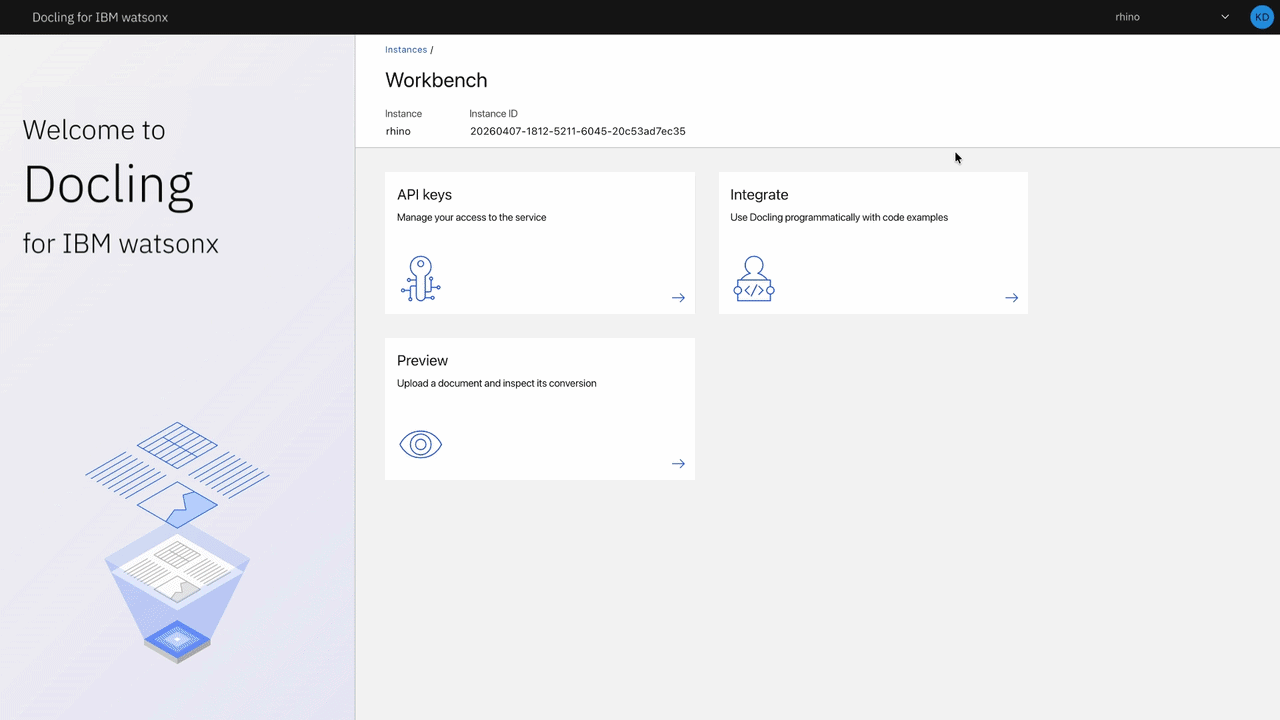The image size is (1280, 720).
Task: Click the dropdown chevron beside rhino
Action: pyautogui.click(x=1225, y=17)
